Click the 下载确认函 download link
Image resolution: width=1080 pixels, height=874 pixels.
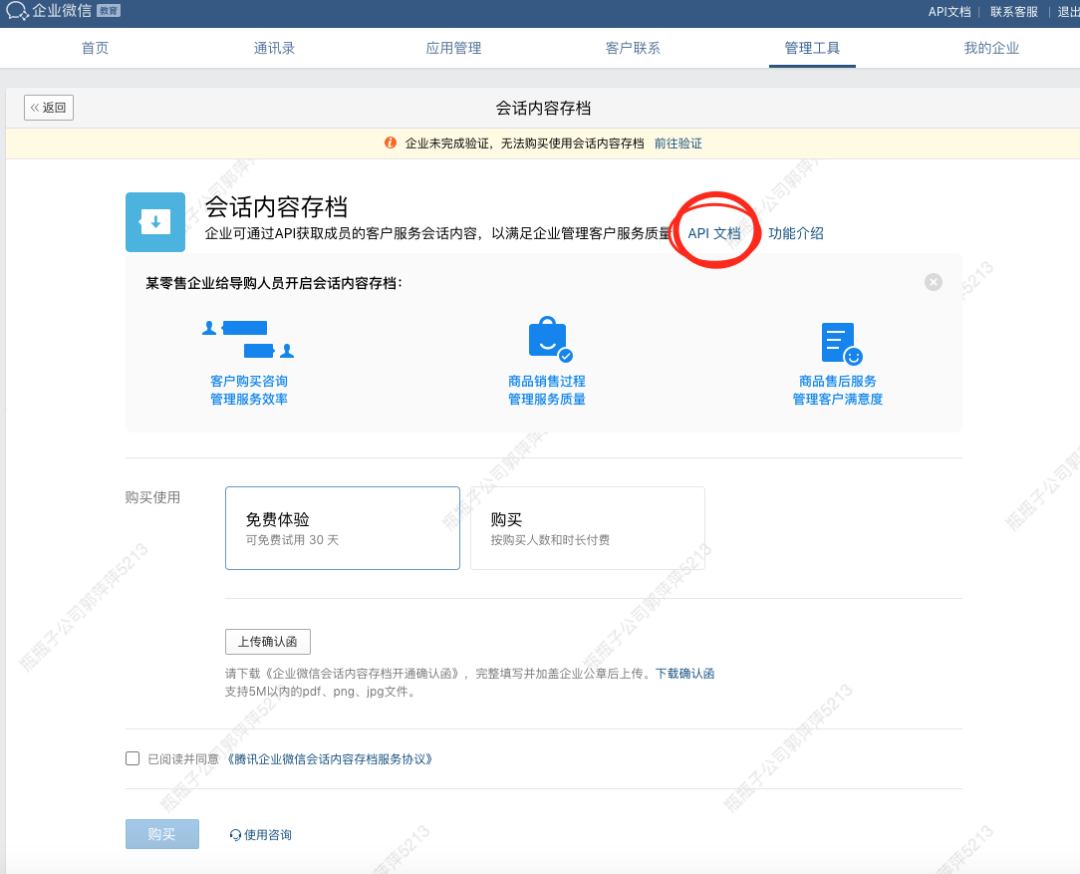(685, 674)
